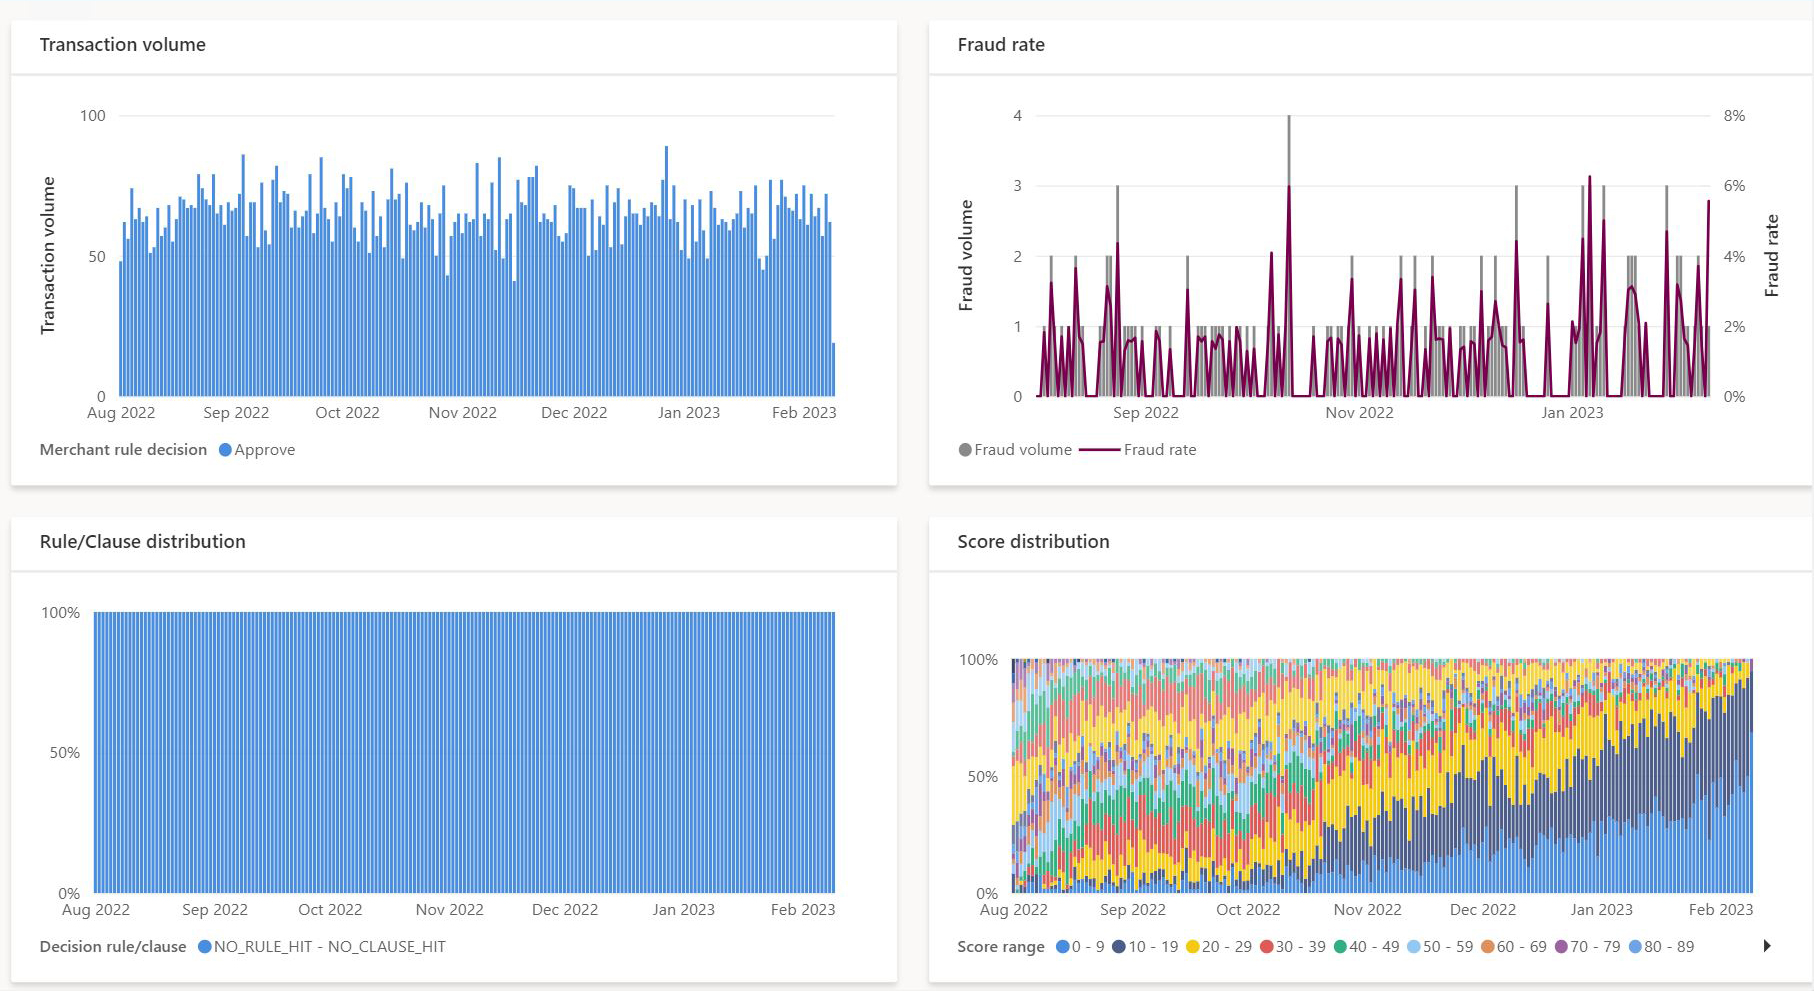1814x991 pixels.
Task: Click the 40 - 49 score range label
Action: (1374, 947)
